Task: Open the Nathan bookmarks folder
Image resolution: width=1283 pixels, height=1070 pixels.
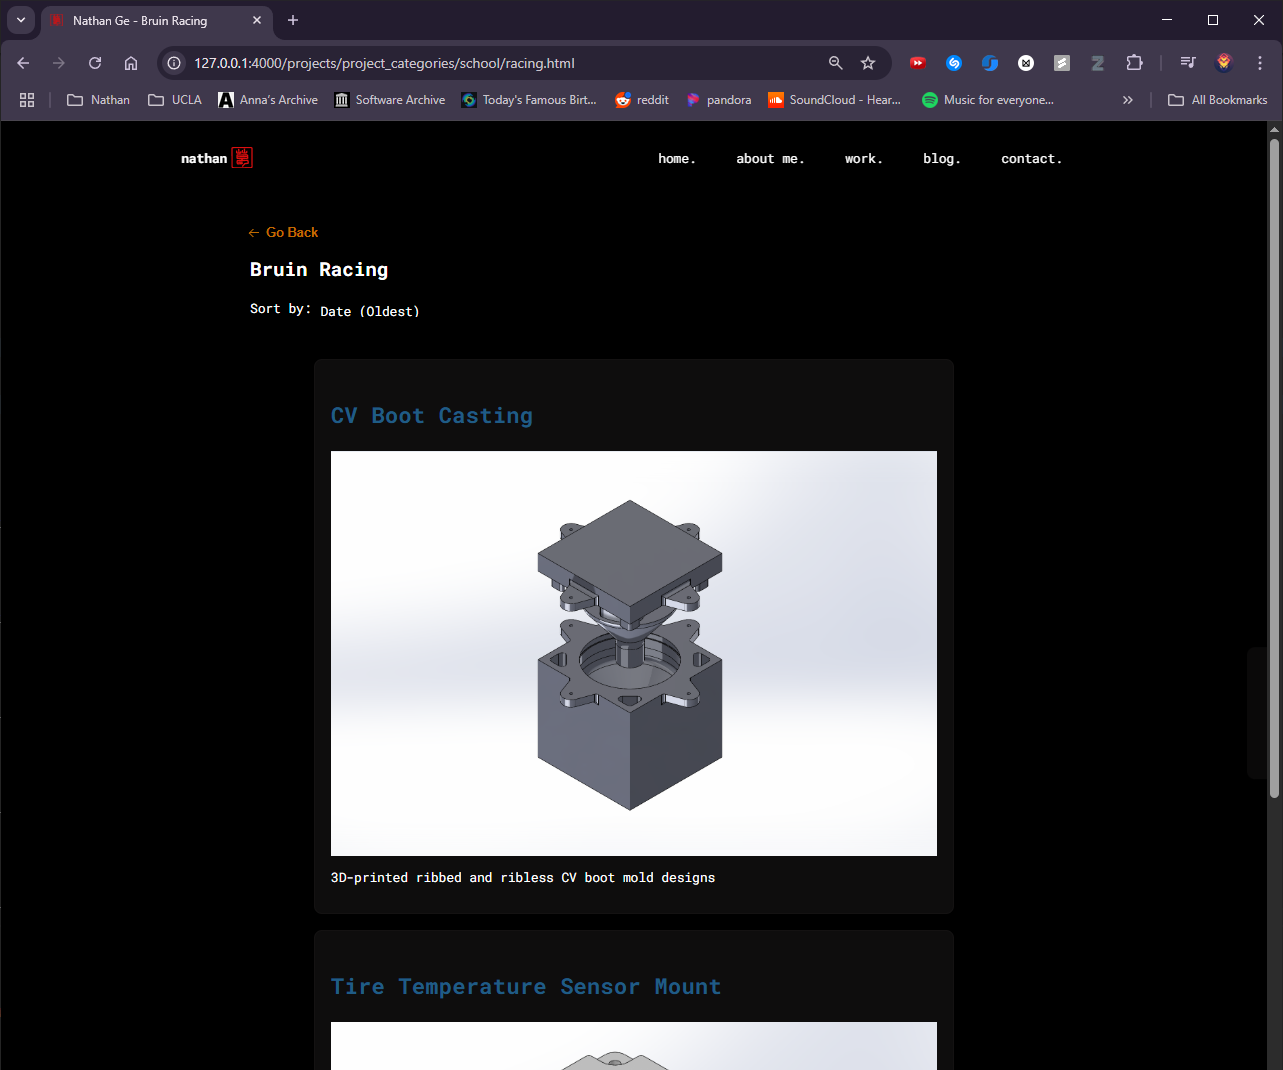Action: tap(98, 100)
